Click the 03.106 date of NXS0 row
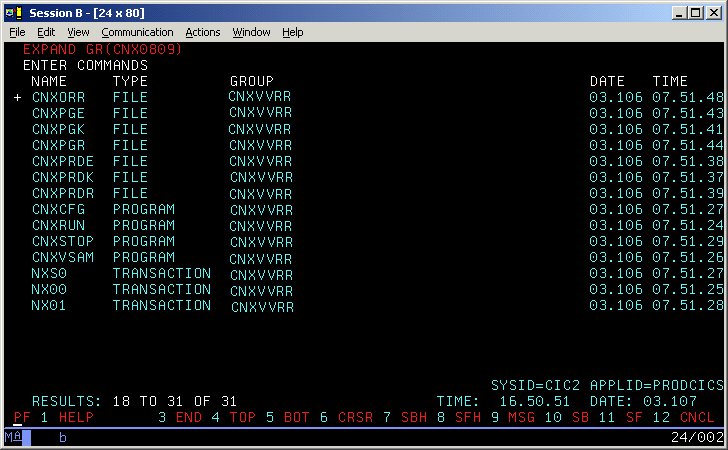 pos(616,273)
